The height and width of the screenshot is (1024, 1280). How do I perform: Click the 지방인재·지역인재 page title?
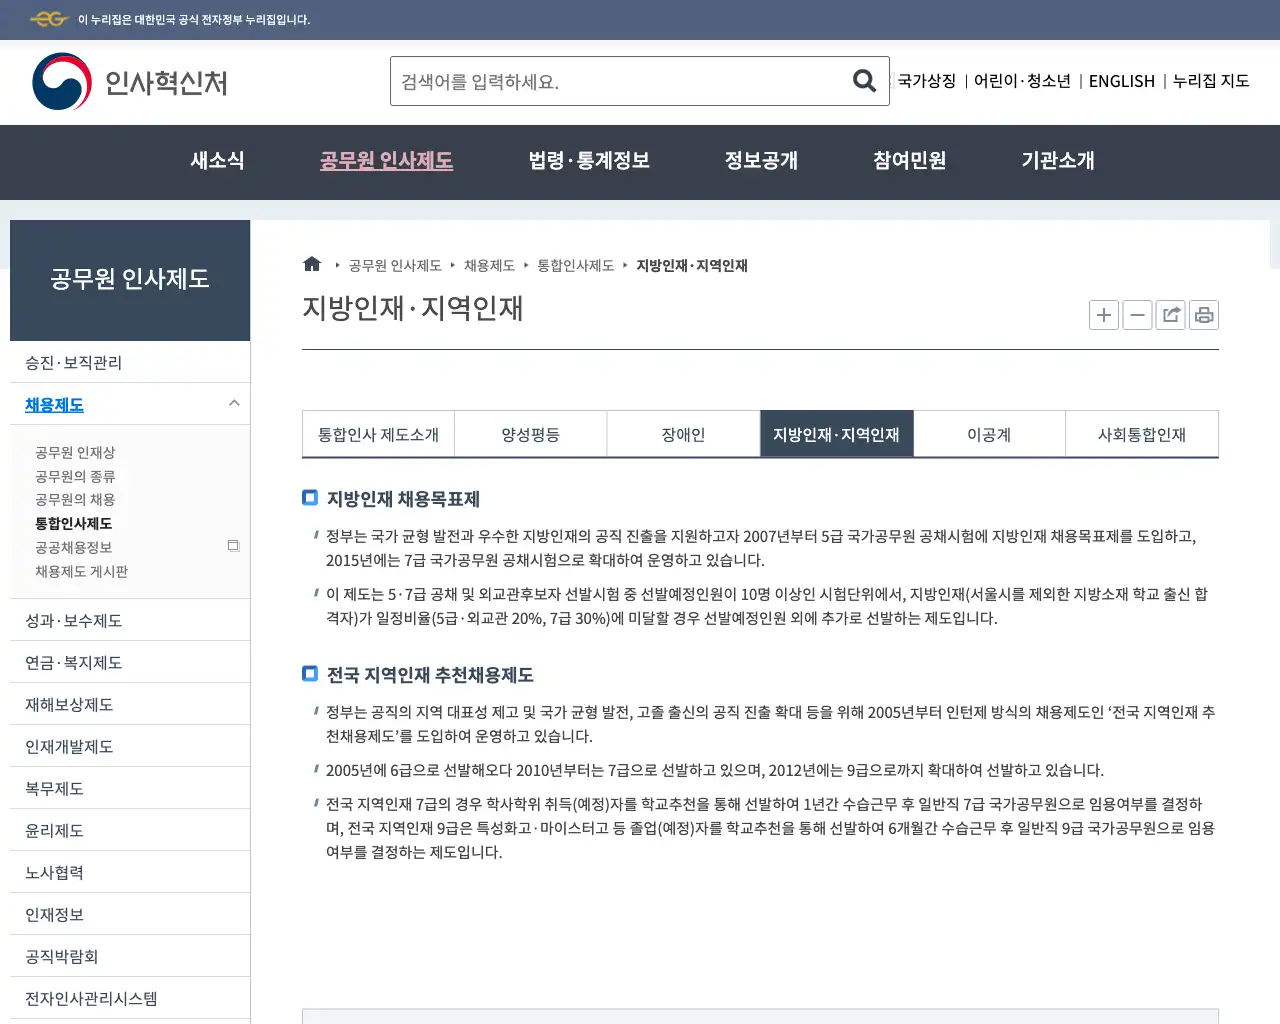click(x=413, y=308)
